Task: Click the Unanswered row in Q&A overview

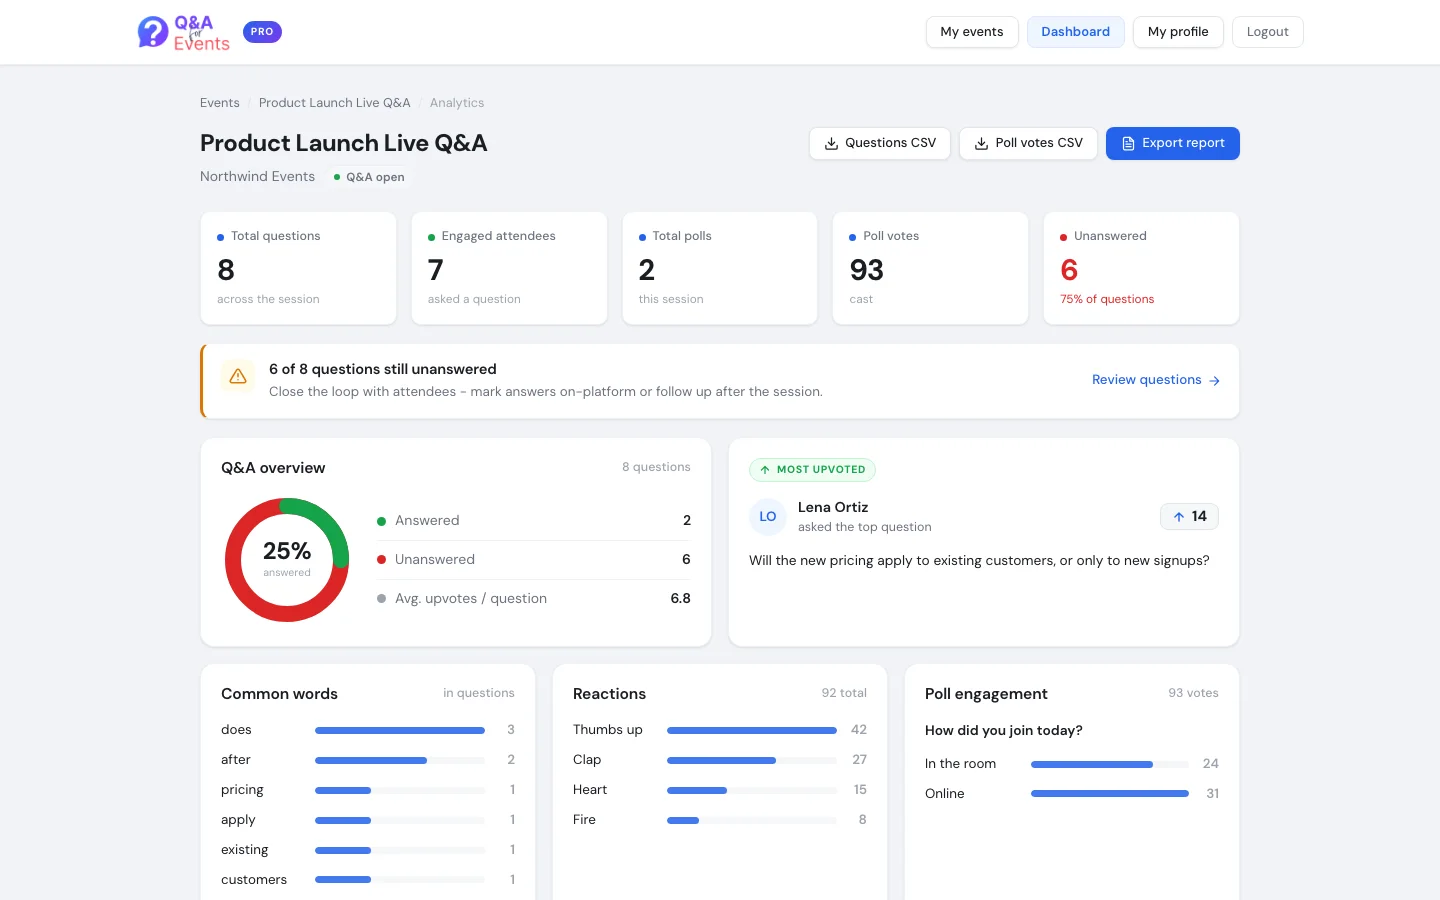Action: point(534,560)
